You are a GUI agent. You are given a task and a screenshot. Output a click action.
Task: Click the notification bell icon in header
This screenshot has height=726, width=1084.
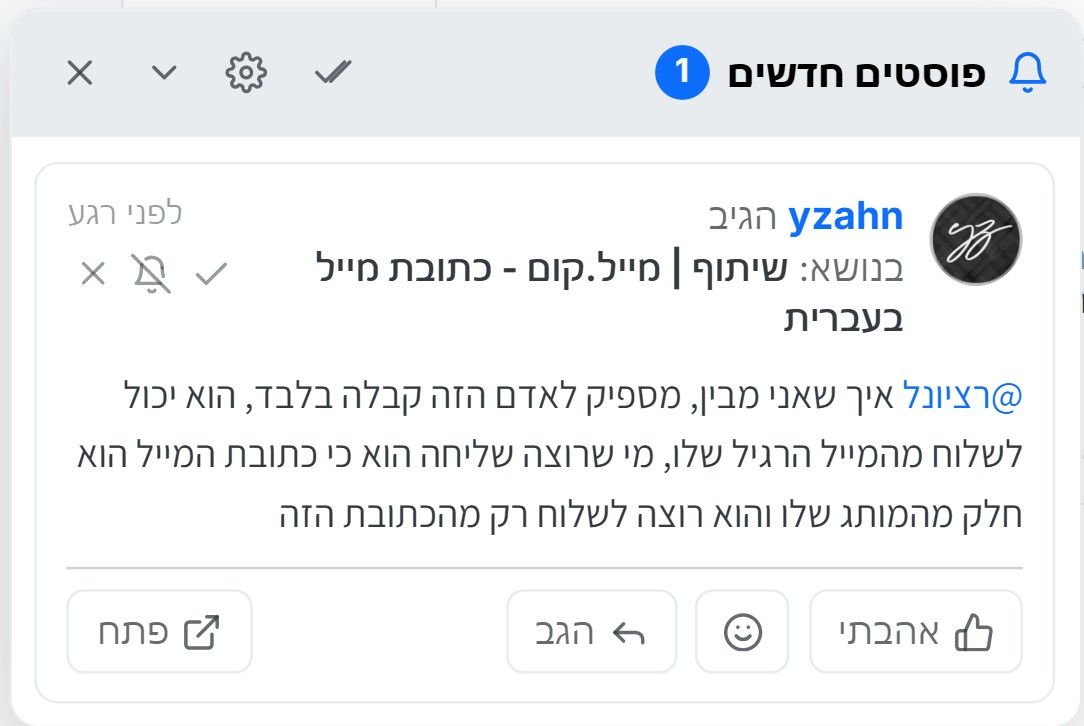click(x=1028, y=73)
